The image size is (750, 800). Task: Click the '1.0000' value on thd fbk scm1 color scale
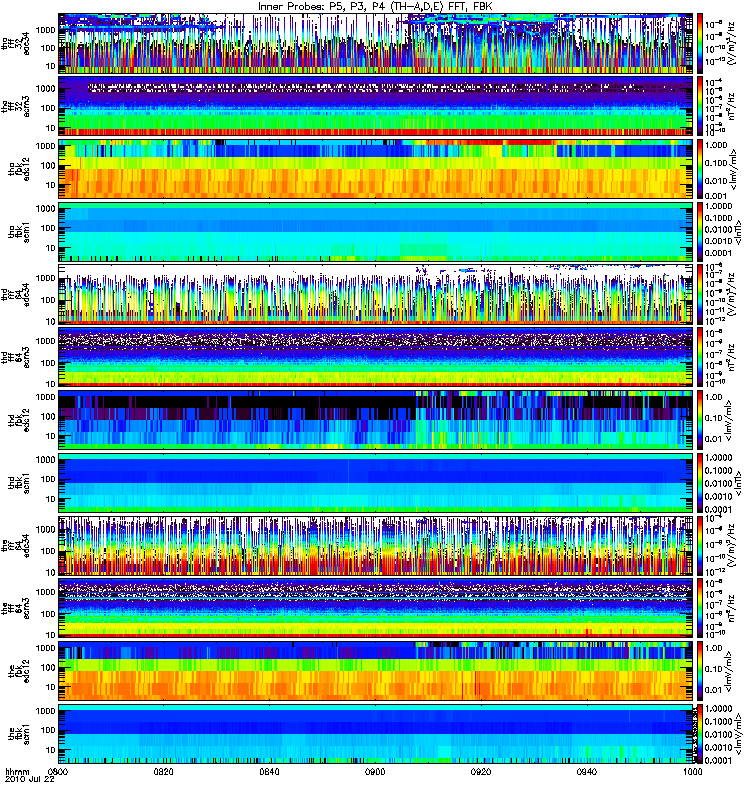718,458
